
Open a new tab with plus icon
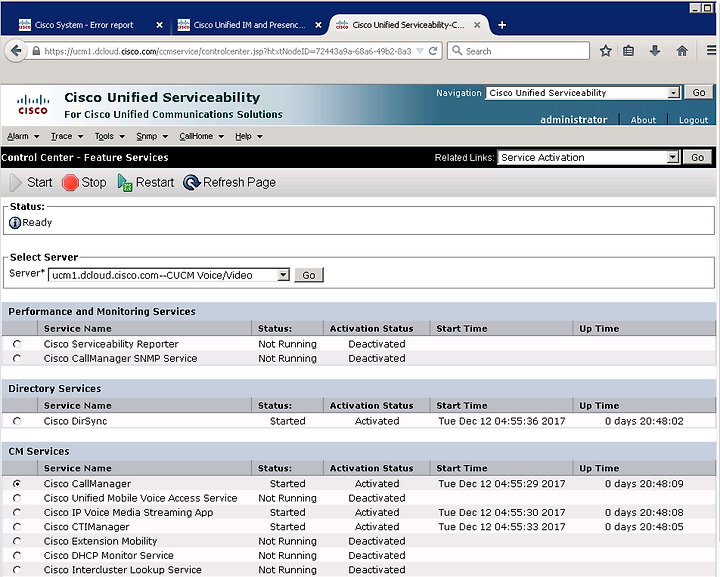[x=502, y=25]
